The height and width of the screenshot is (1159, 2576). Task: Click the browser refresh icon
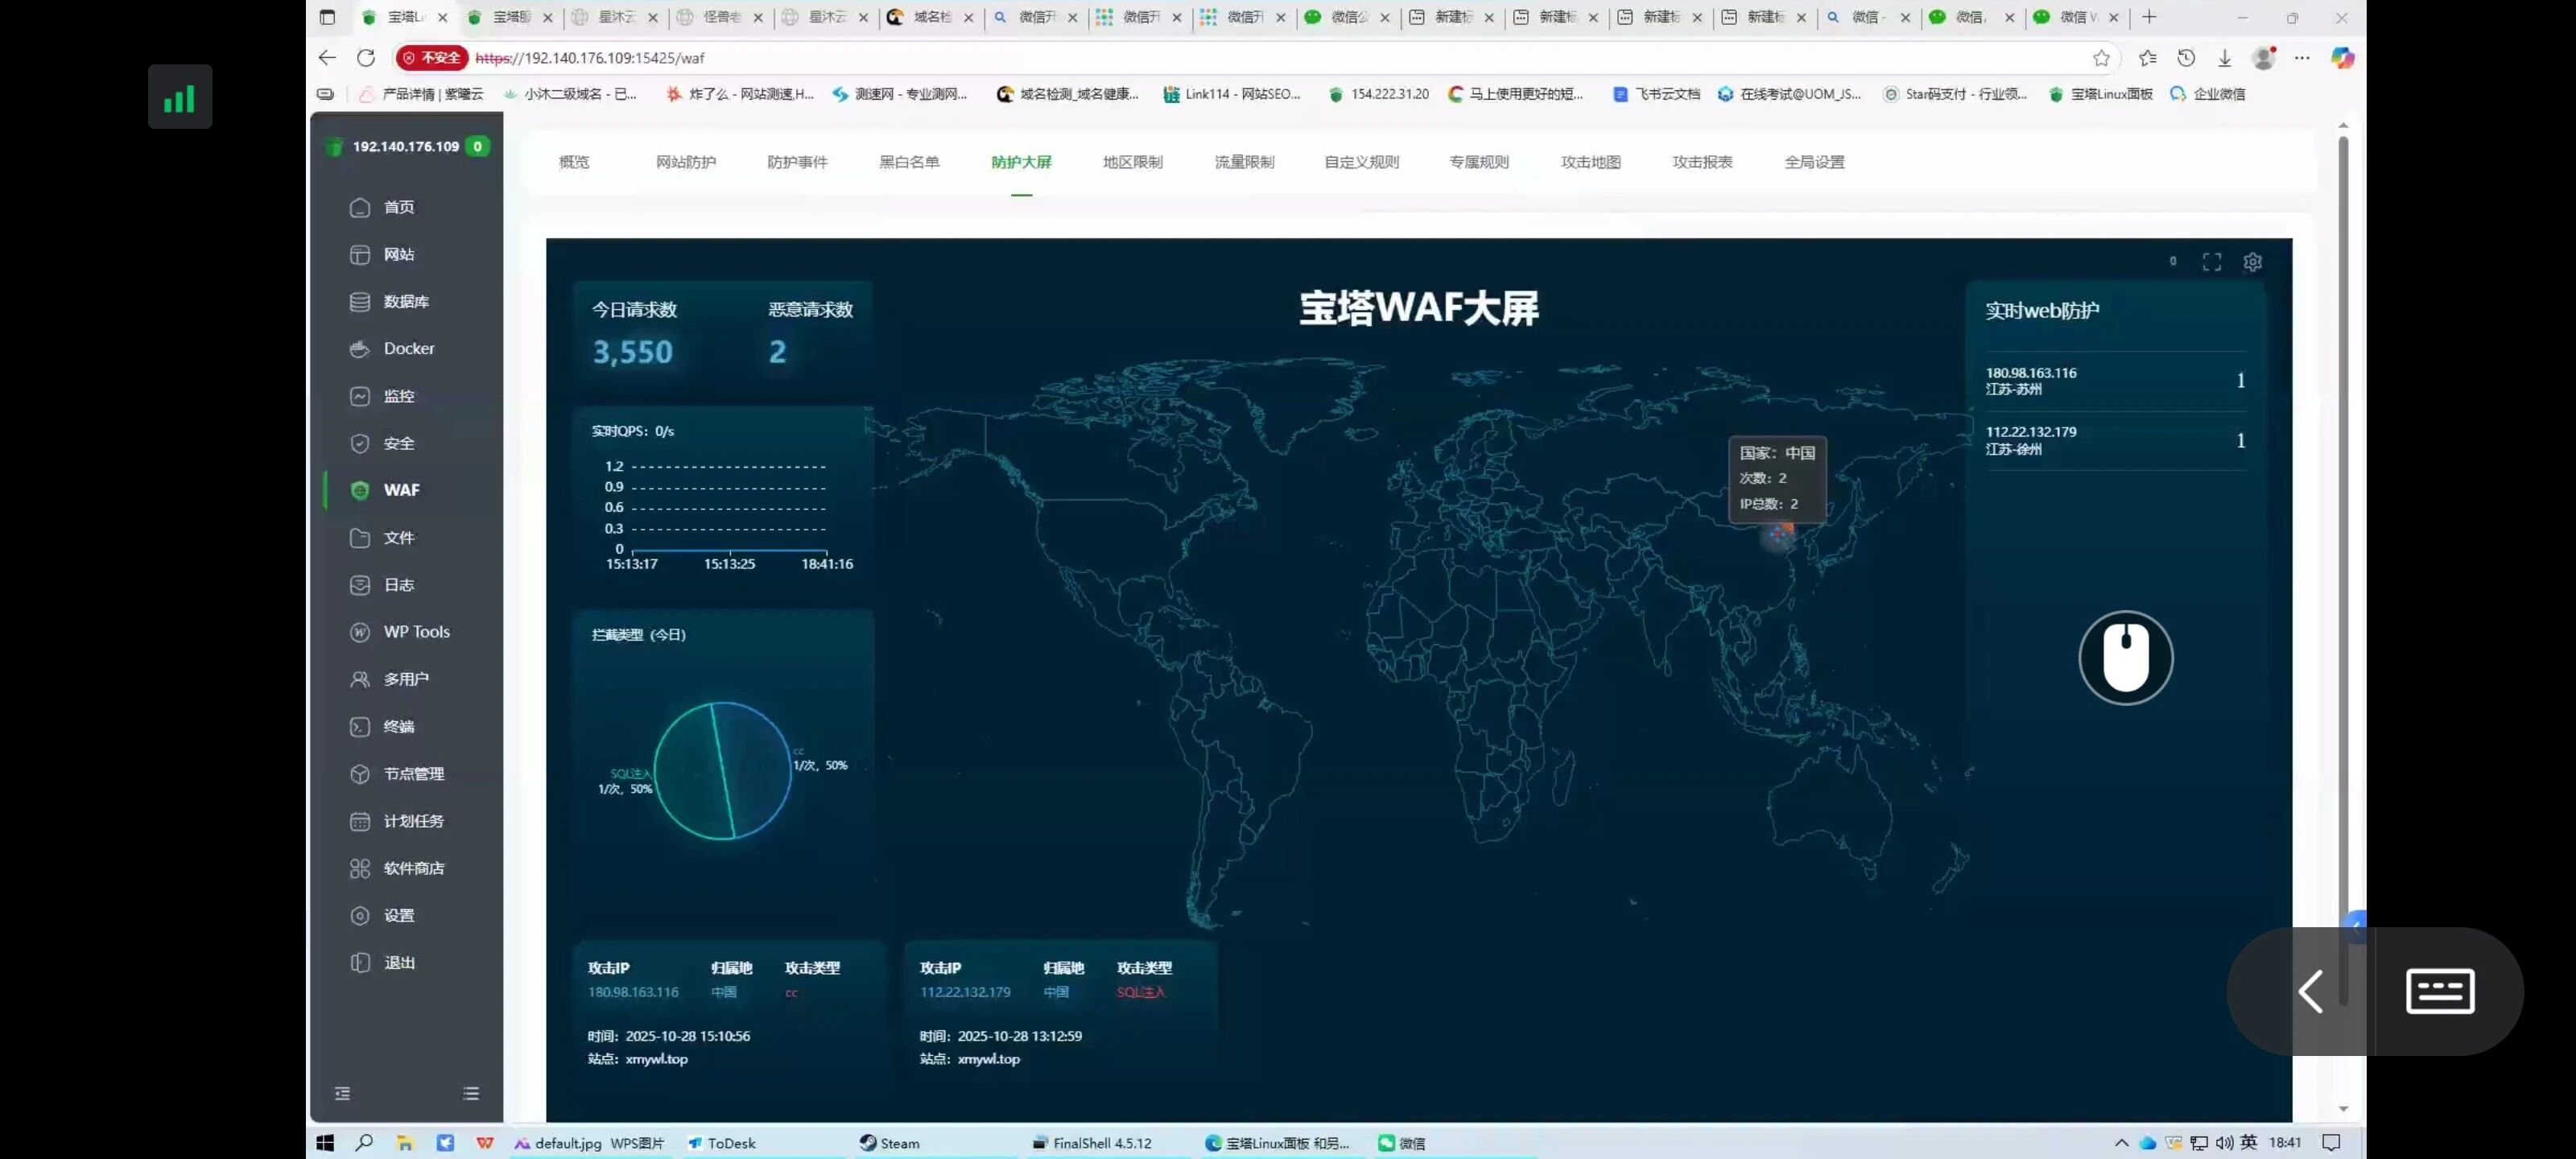coord(366,58)
